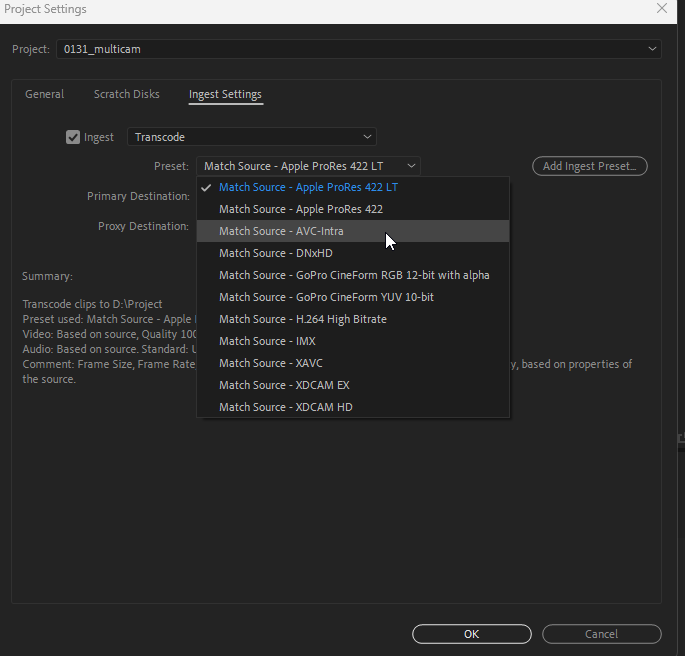The image size is (685, 656).
Task: Switch to the Scratch Disks tab
Action: 127,94
